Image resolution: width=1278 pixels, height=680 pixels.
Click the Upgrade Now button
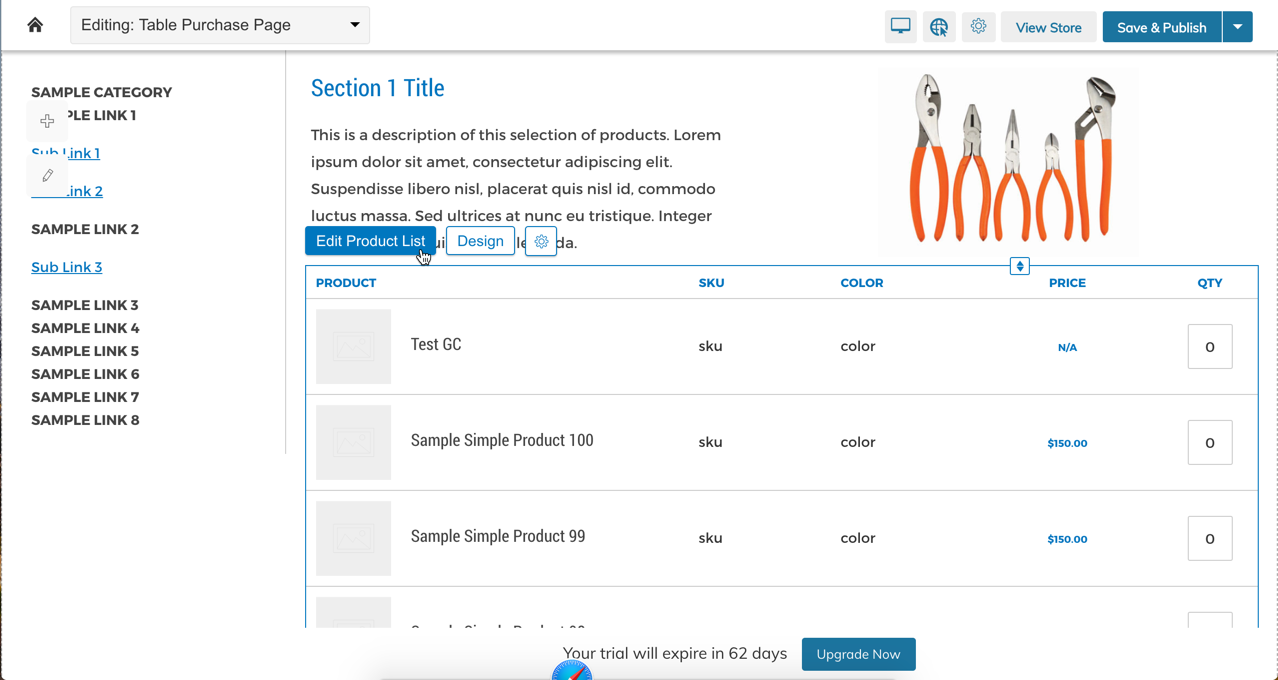pos(858,654)
